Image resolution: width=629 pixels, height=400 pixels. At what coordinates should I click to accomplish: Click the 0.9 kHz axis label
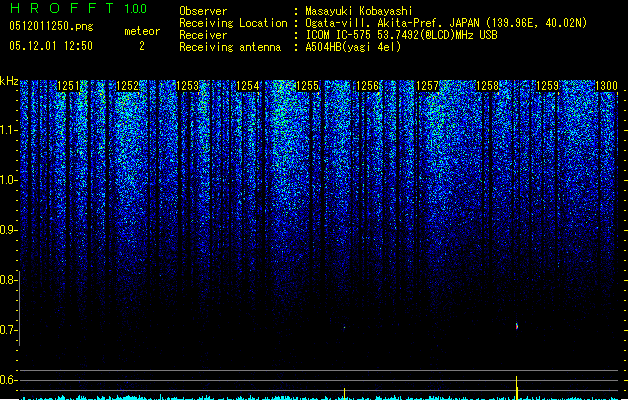pyautogui.click(x=8, y=230)
